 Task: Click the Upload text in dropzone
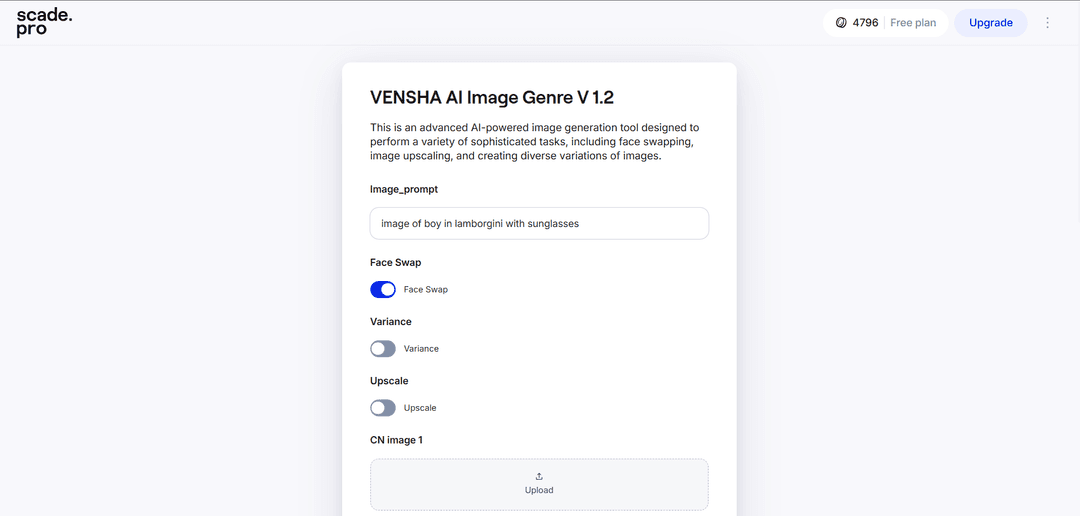click(x=539, y=491)
